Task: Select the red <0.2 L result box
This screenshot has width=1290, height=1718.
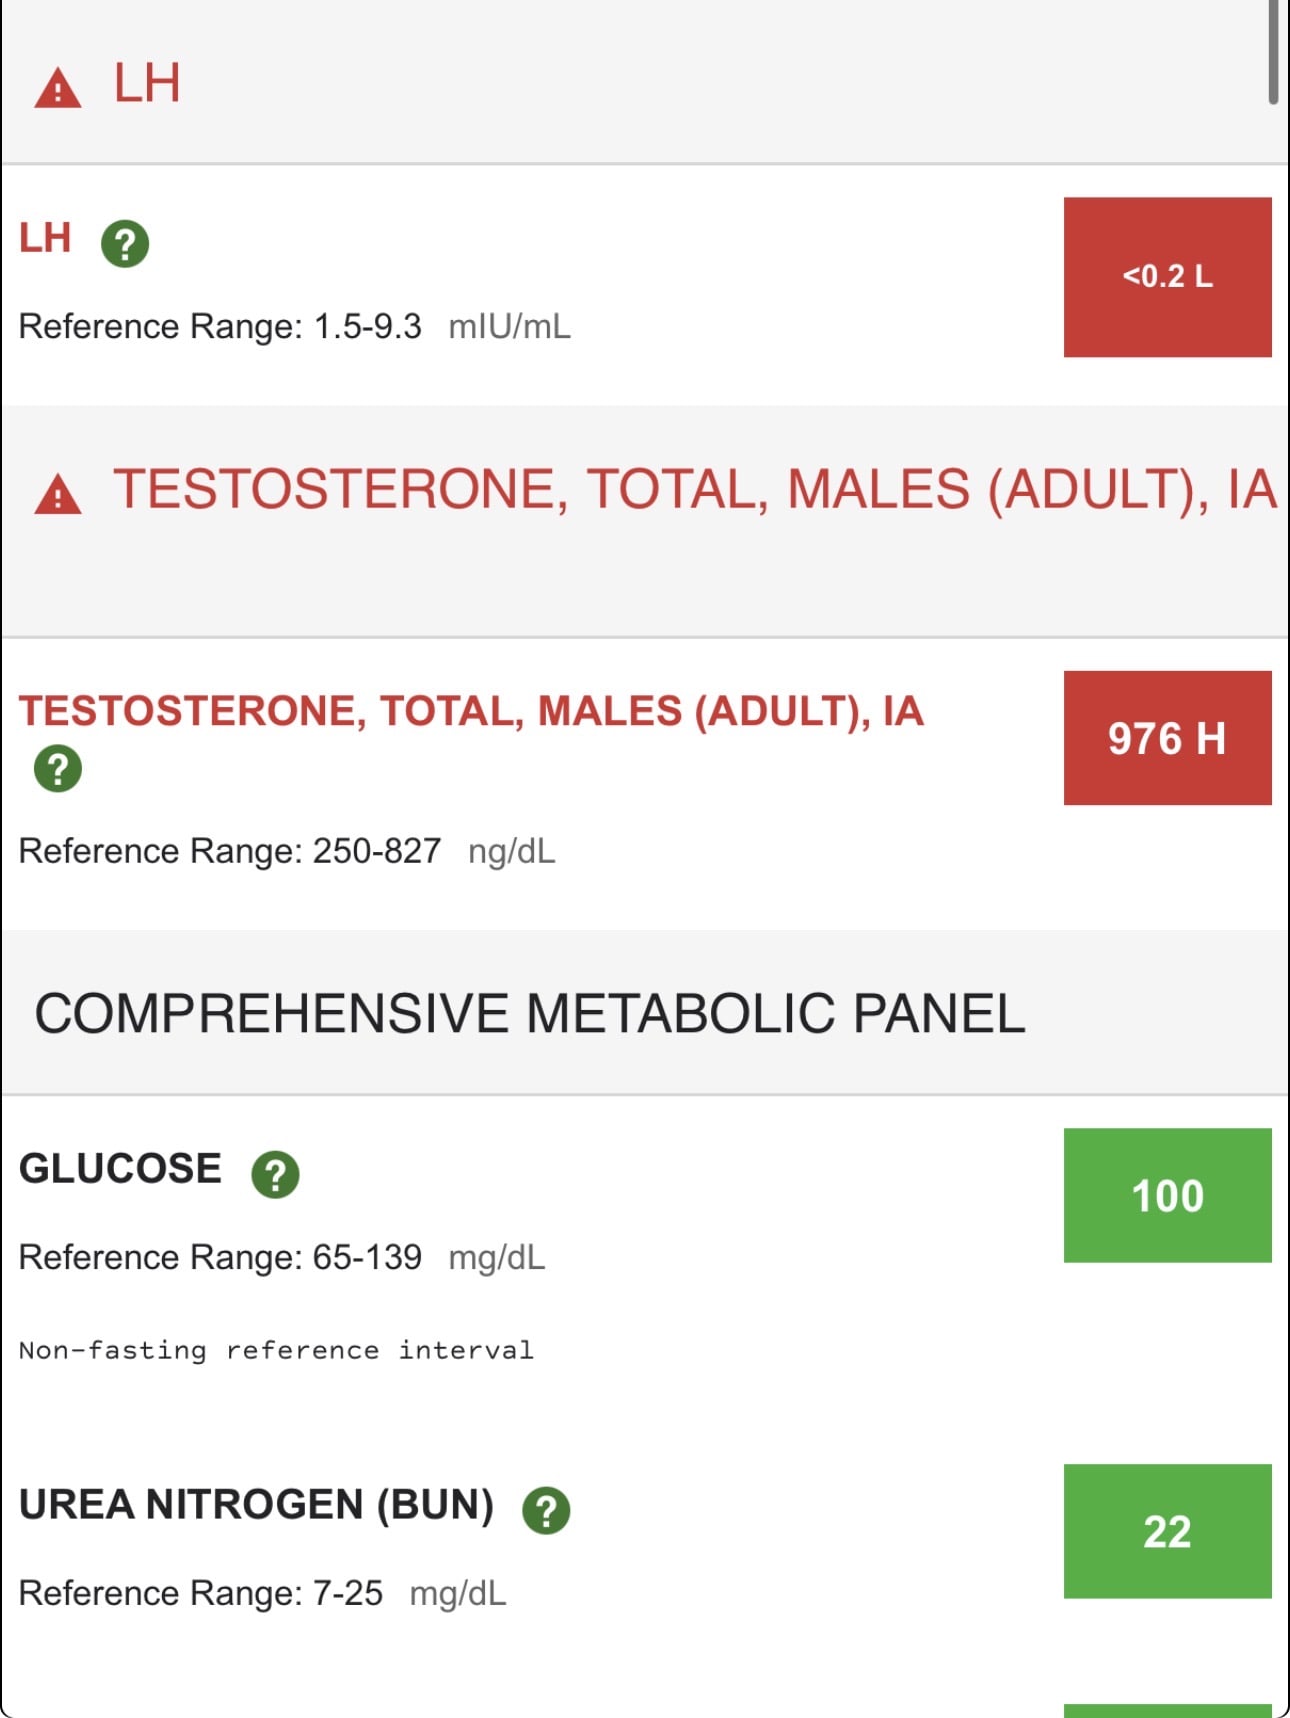Action: coord(1167,277)
